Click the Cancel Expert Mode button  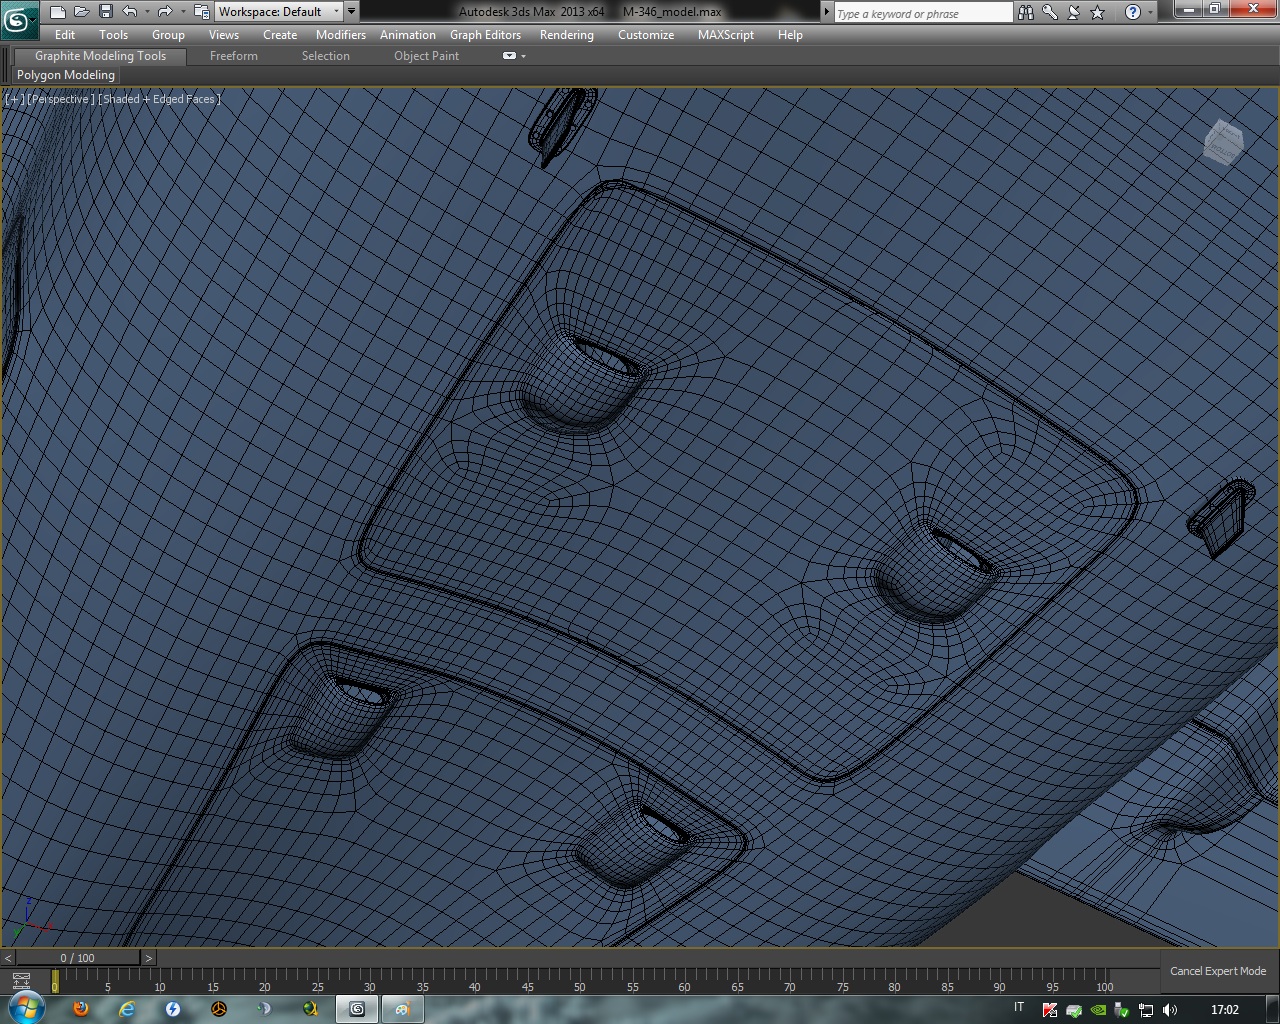[x=1218, y=971]
